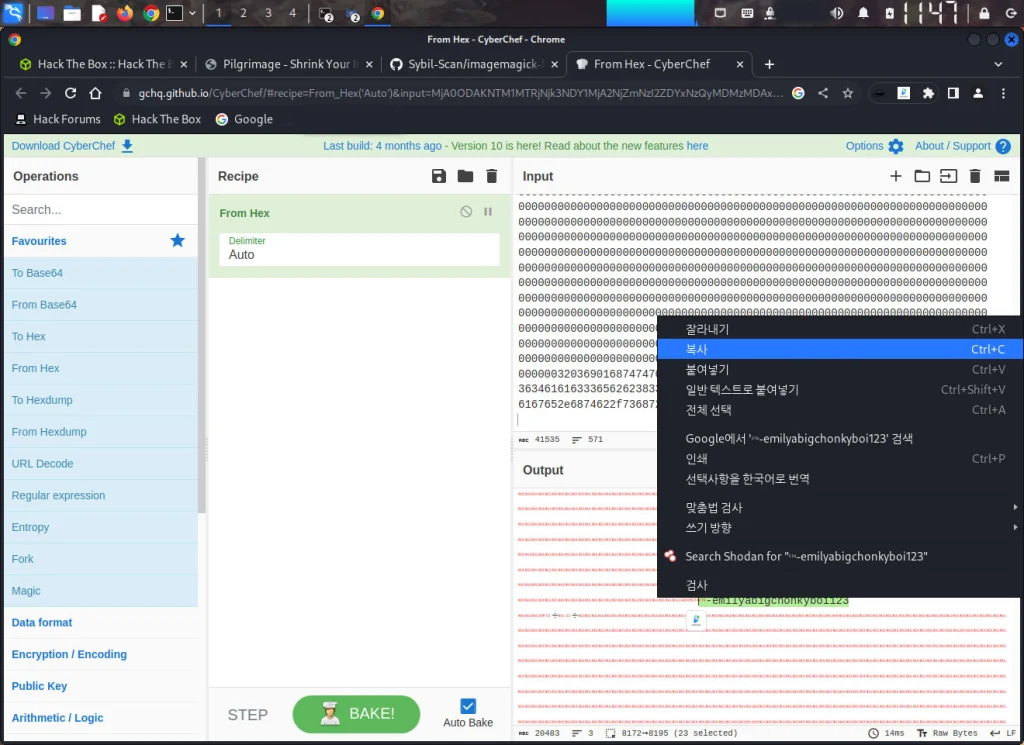Select the URL Decode operation
The width and height of the screenshot is (1024, 745).
101,464
